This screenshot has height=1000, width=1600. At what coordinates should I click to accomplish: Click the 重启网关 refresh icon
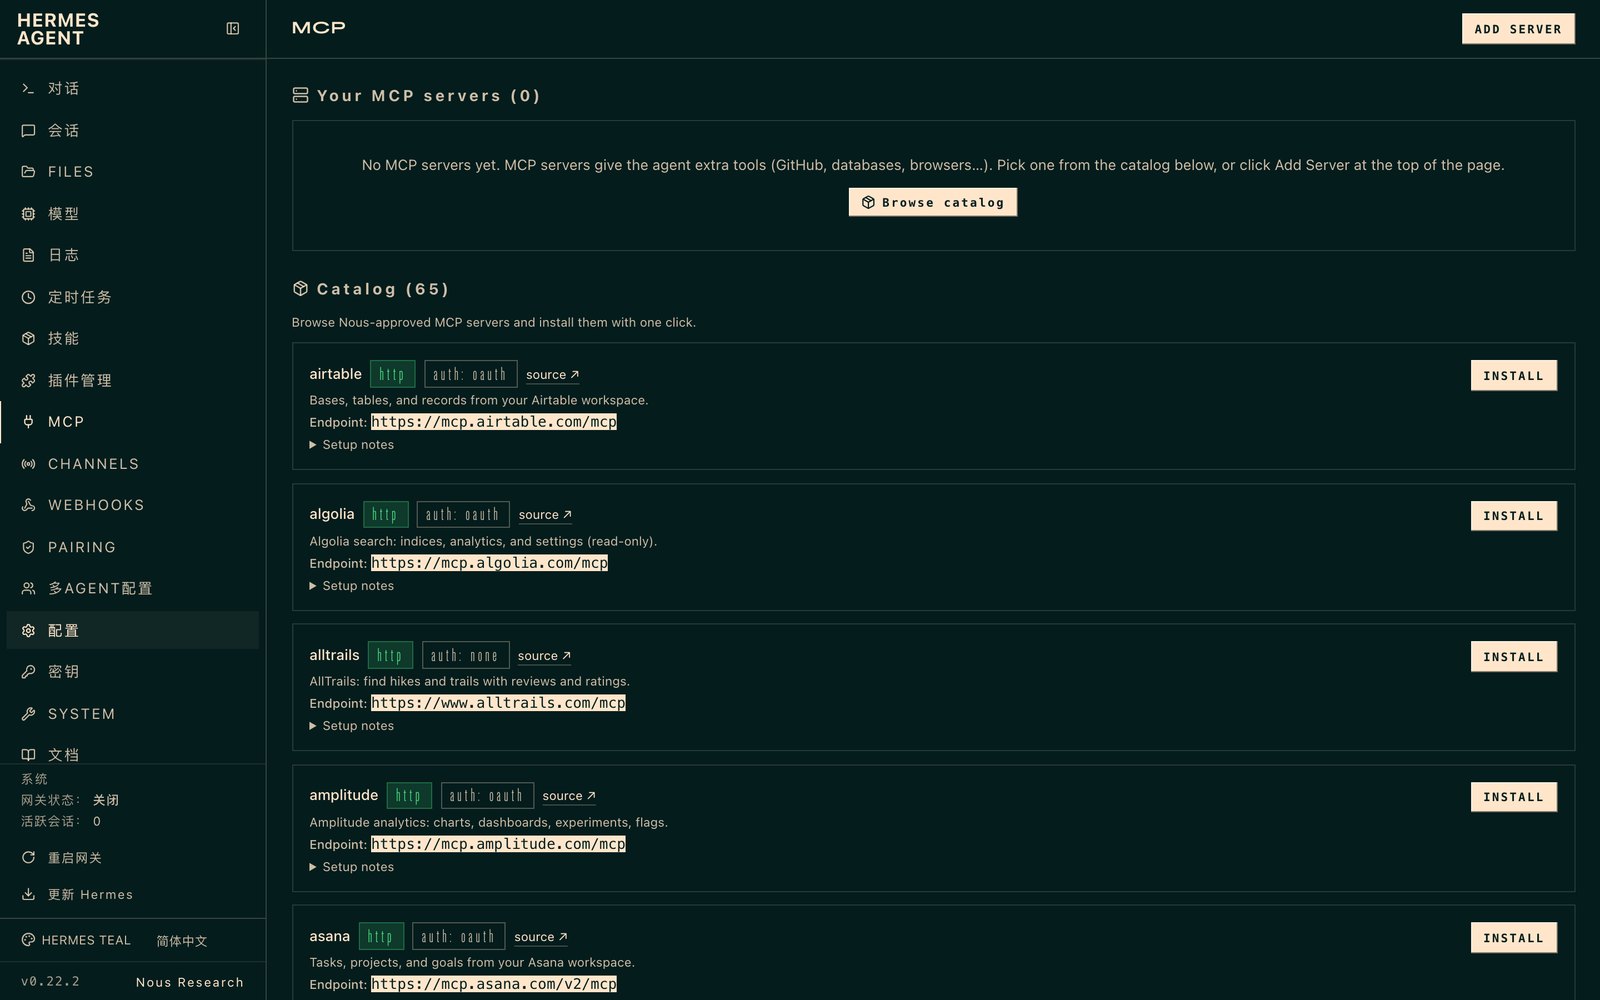coord(28,858)
